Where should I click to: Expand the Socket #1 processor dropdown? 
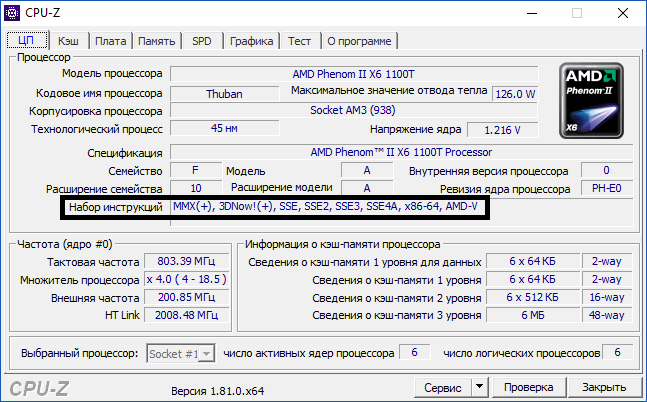[181, 353]
